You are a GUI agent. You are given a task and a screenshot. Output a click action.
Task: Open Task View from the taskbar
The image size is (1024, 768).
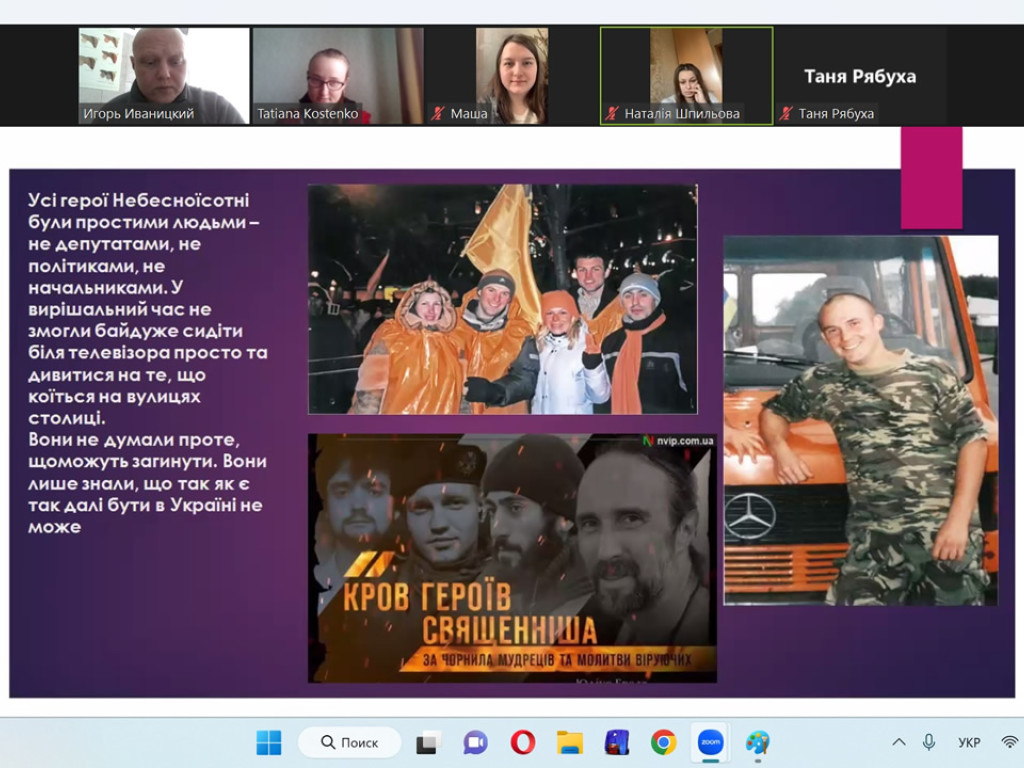(428, 743)
